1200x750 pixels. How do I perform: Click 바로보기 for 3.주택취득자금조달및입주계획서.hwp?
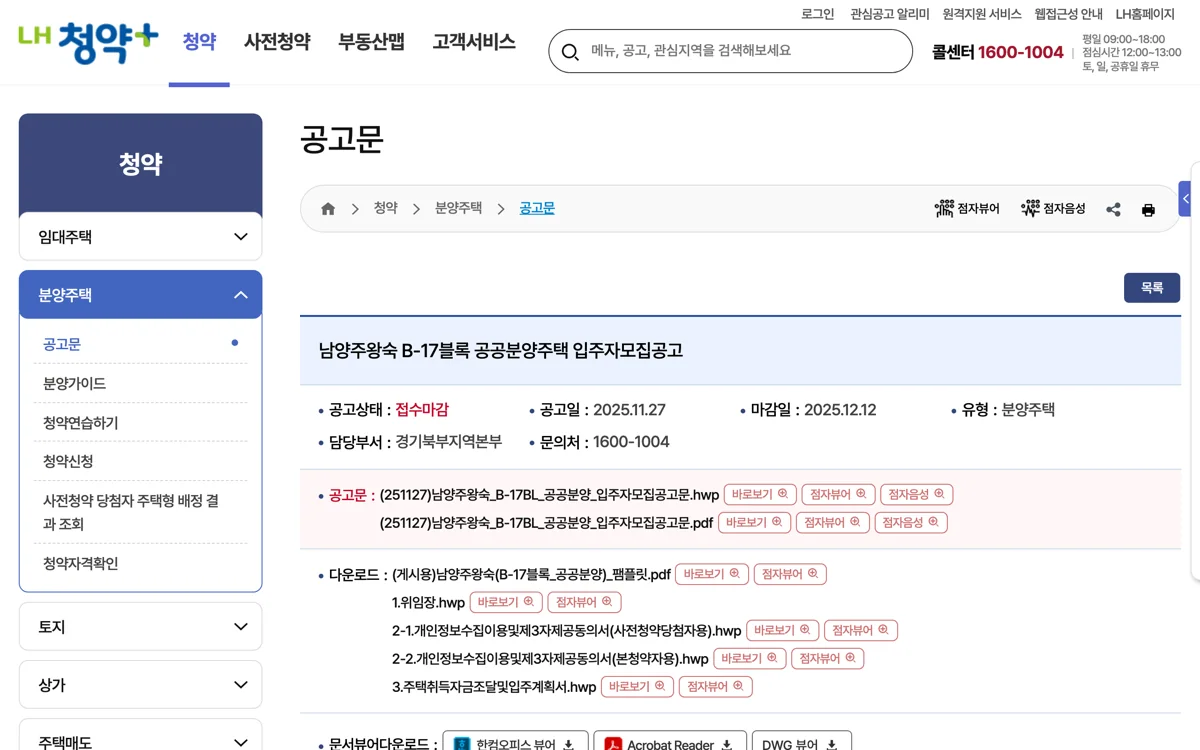click(x=637, y=686)
